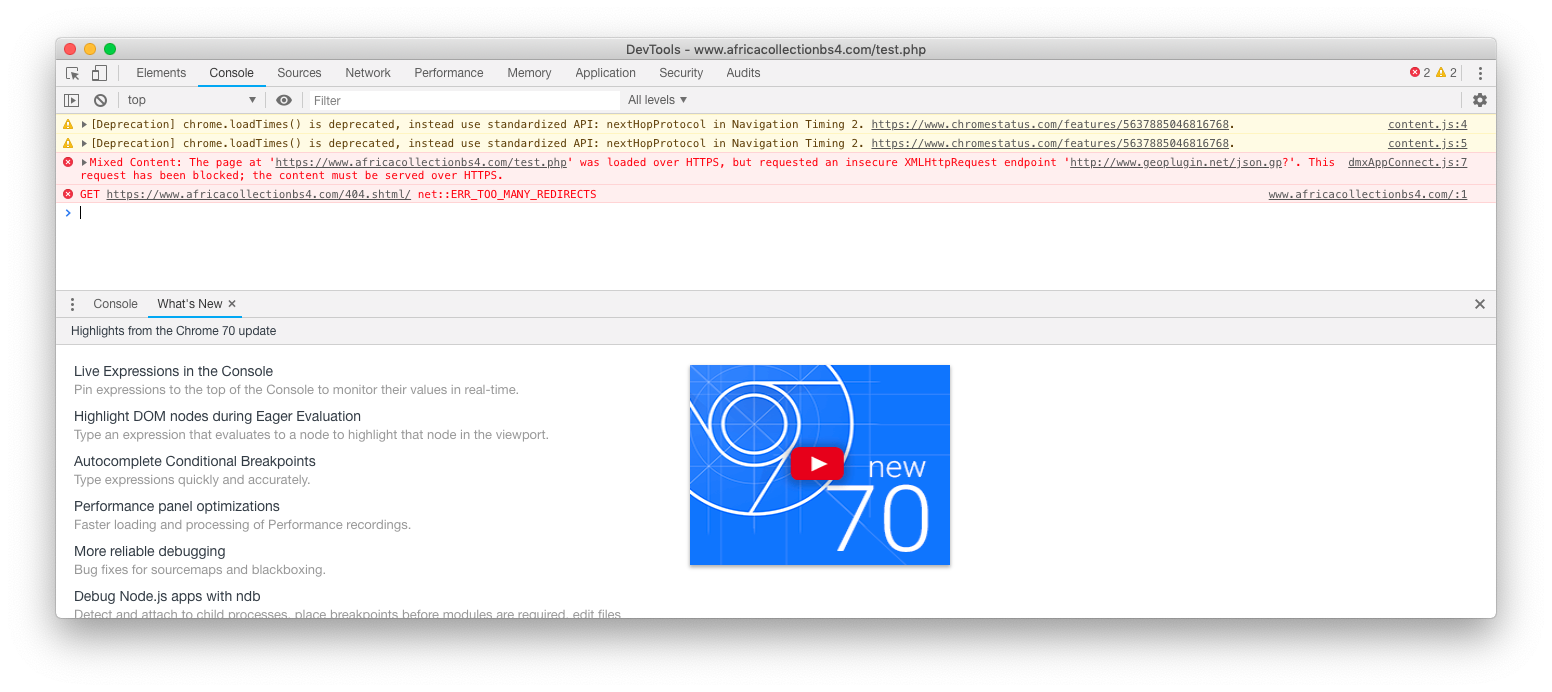Click 'Highlight DOM nodes during Eager Evaluation'

tap(217, 416)
